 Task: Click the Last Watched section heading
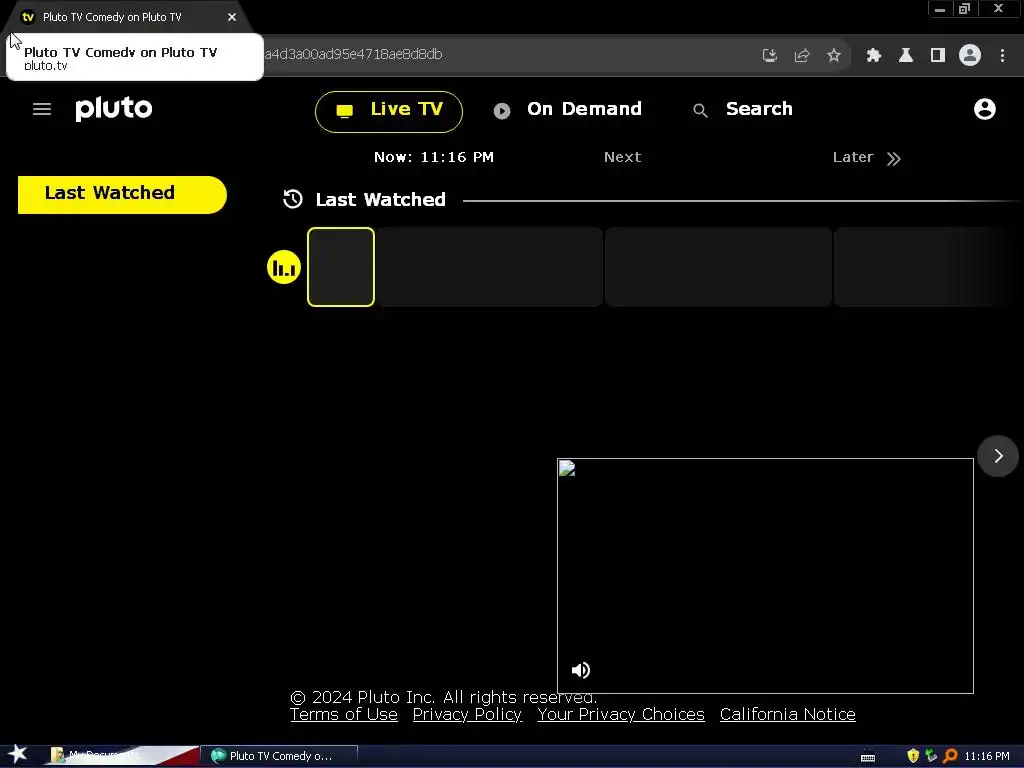(x=380, y=200)
